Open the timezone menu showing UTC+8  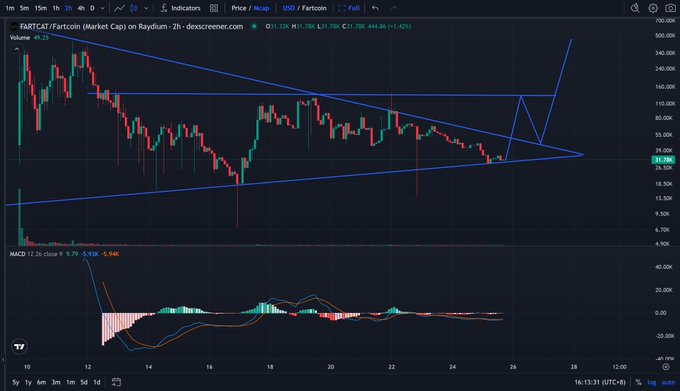coord(600,382)
